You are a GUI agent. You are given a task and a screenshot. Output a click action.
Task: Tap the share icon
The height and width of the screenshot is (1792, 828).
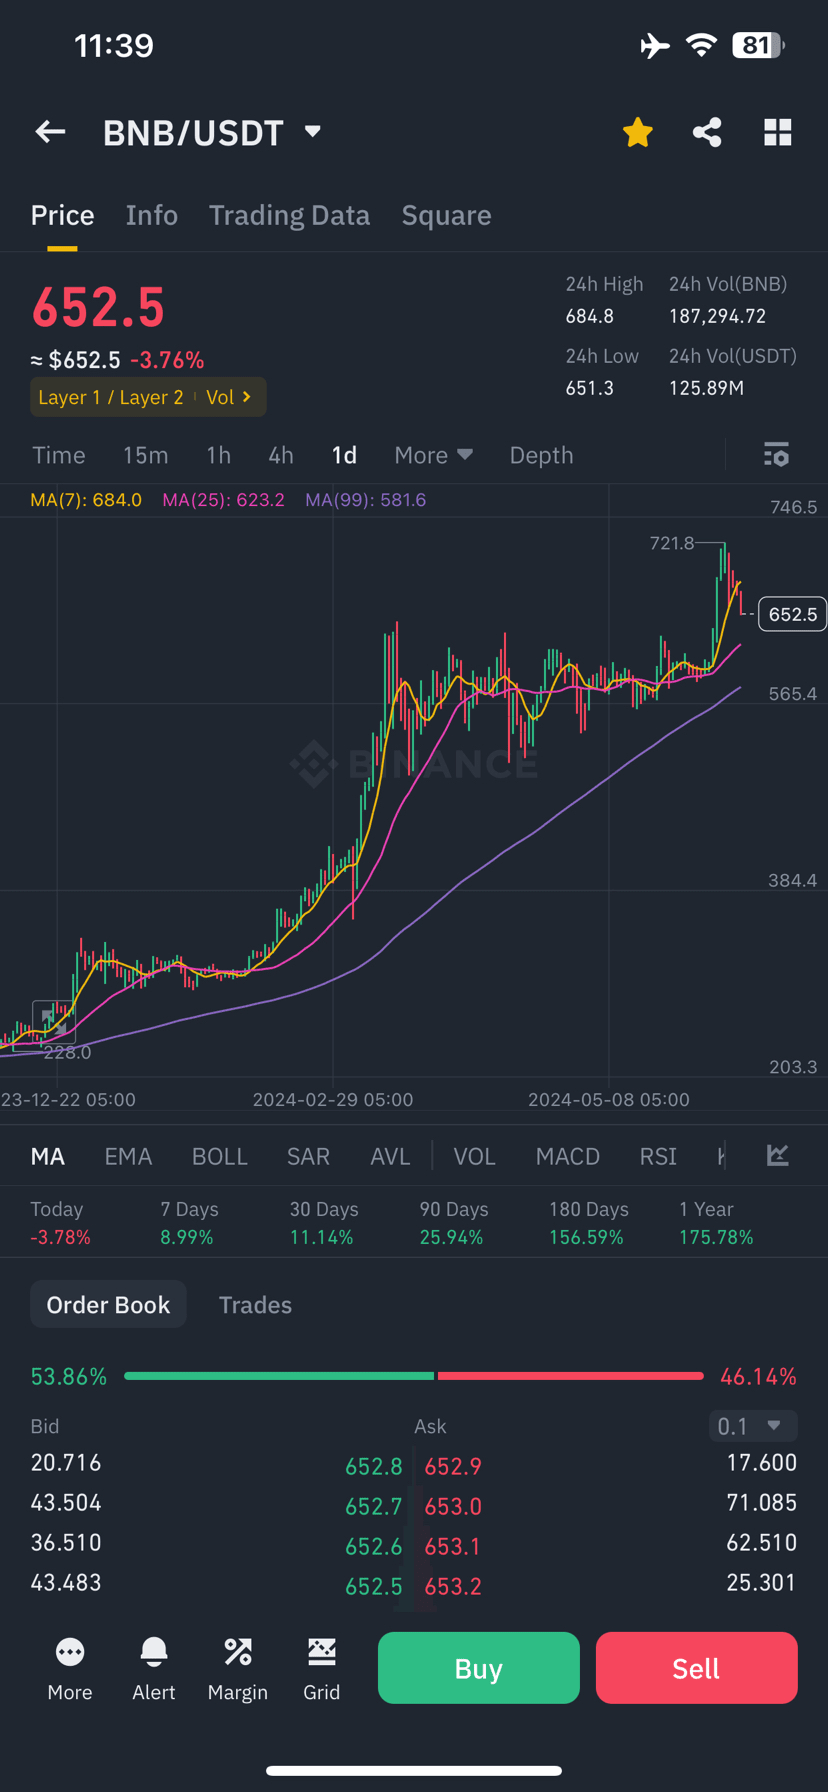707,132
